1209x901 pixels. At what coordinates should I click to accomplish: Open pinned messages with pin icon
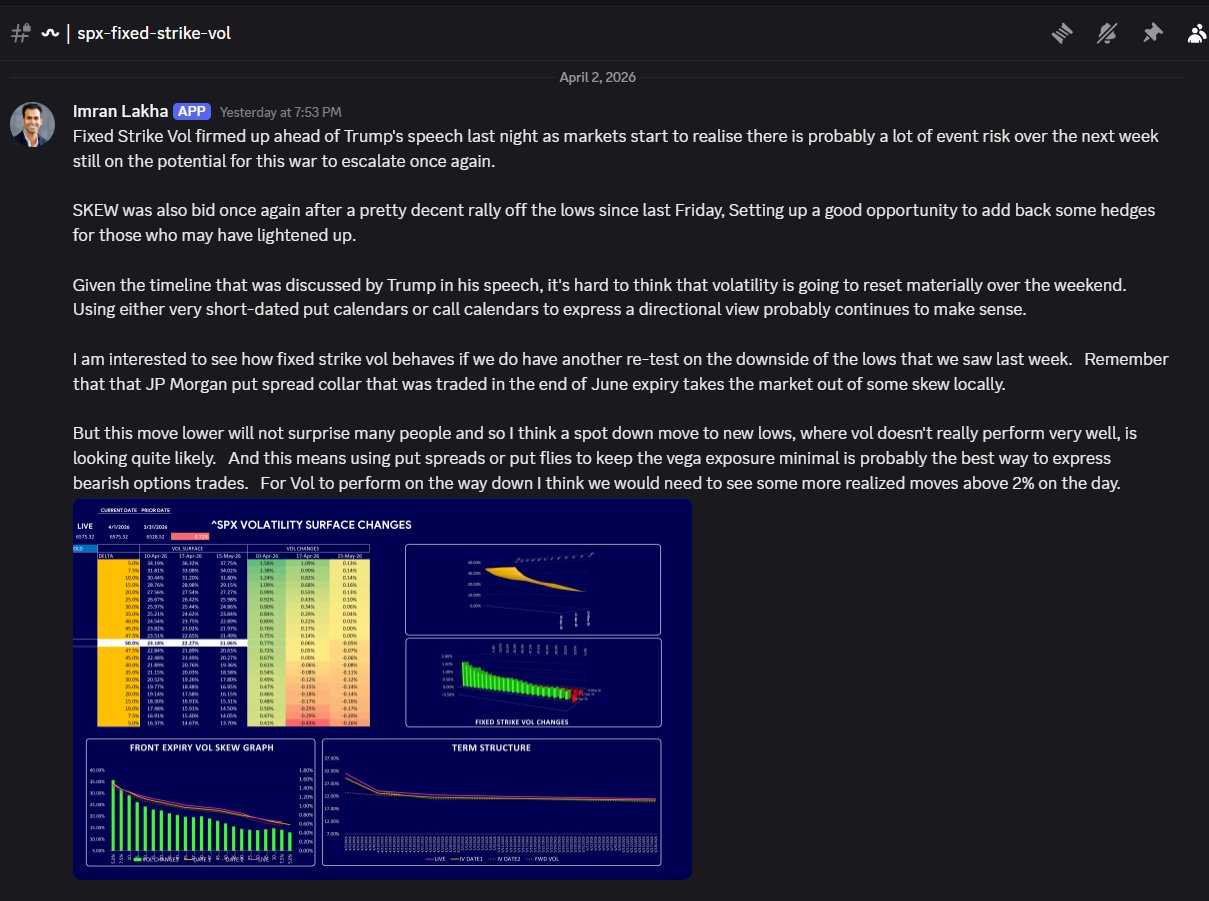1152,33
